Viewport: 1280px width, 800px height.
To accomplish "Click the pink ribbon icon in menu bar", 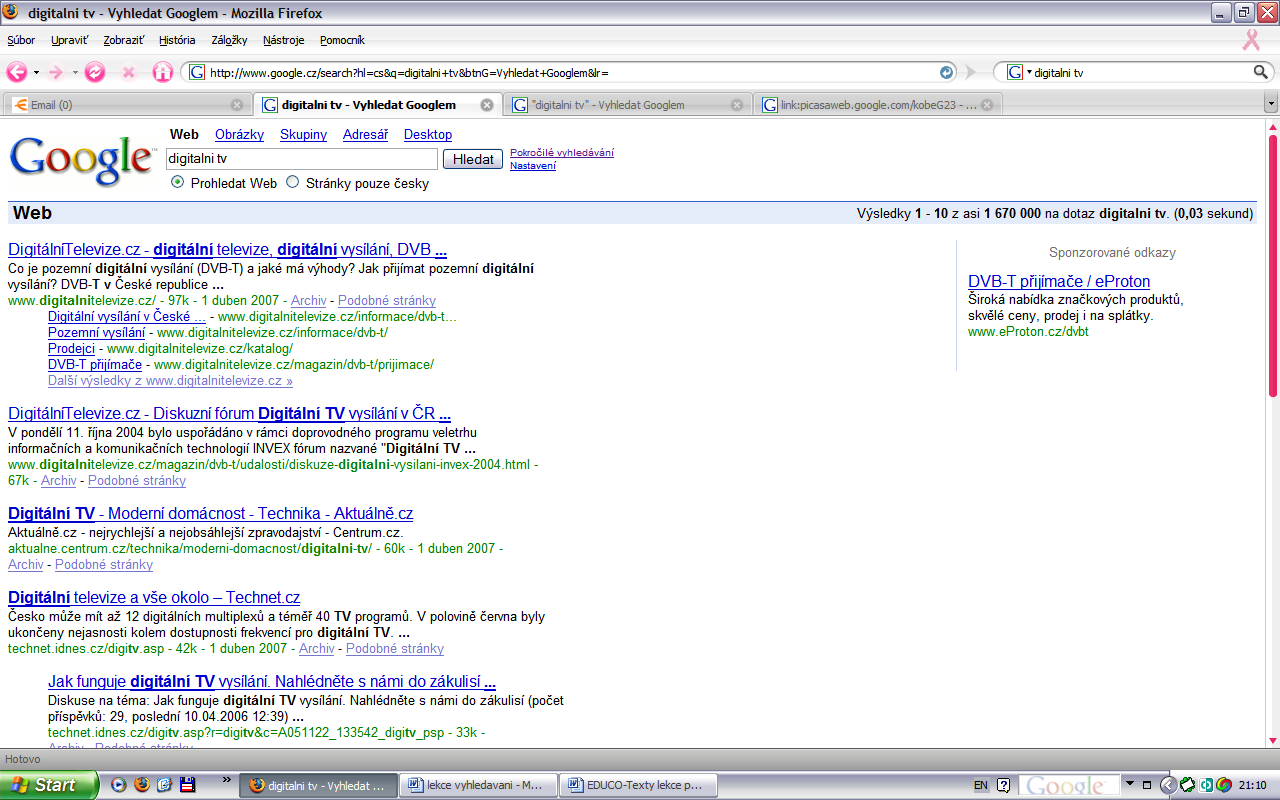I will tap(1250, 40).
